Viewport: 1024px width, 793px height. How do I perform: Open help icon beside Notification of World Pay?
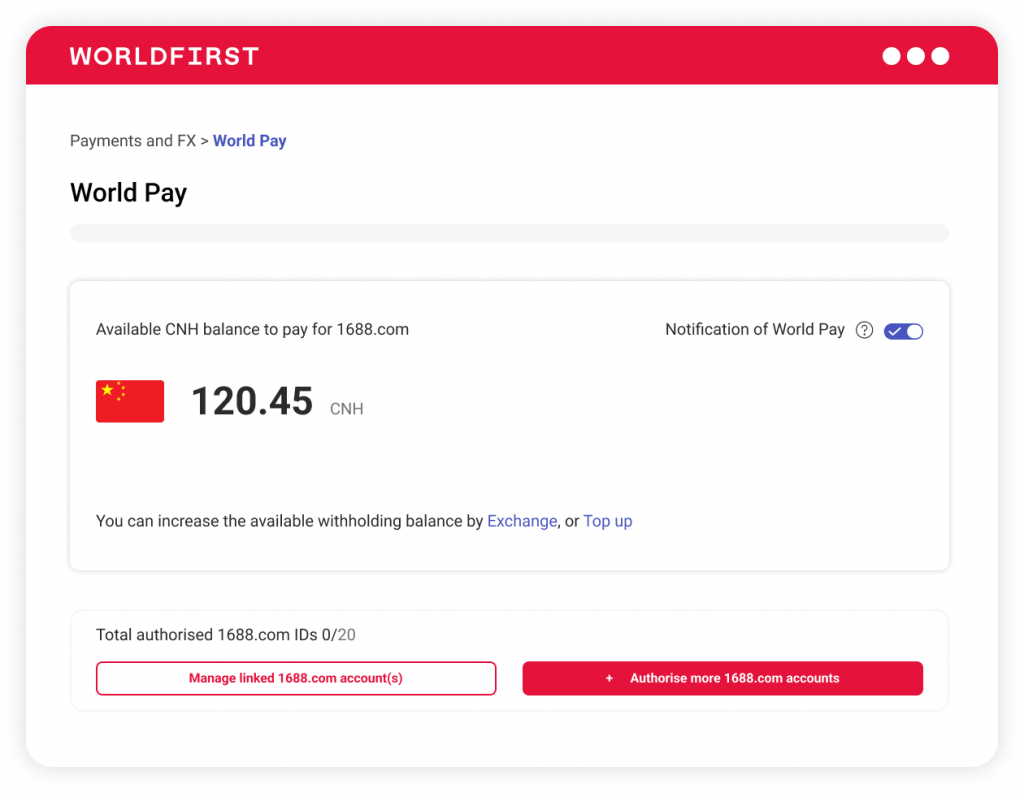[864, 331]
